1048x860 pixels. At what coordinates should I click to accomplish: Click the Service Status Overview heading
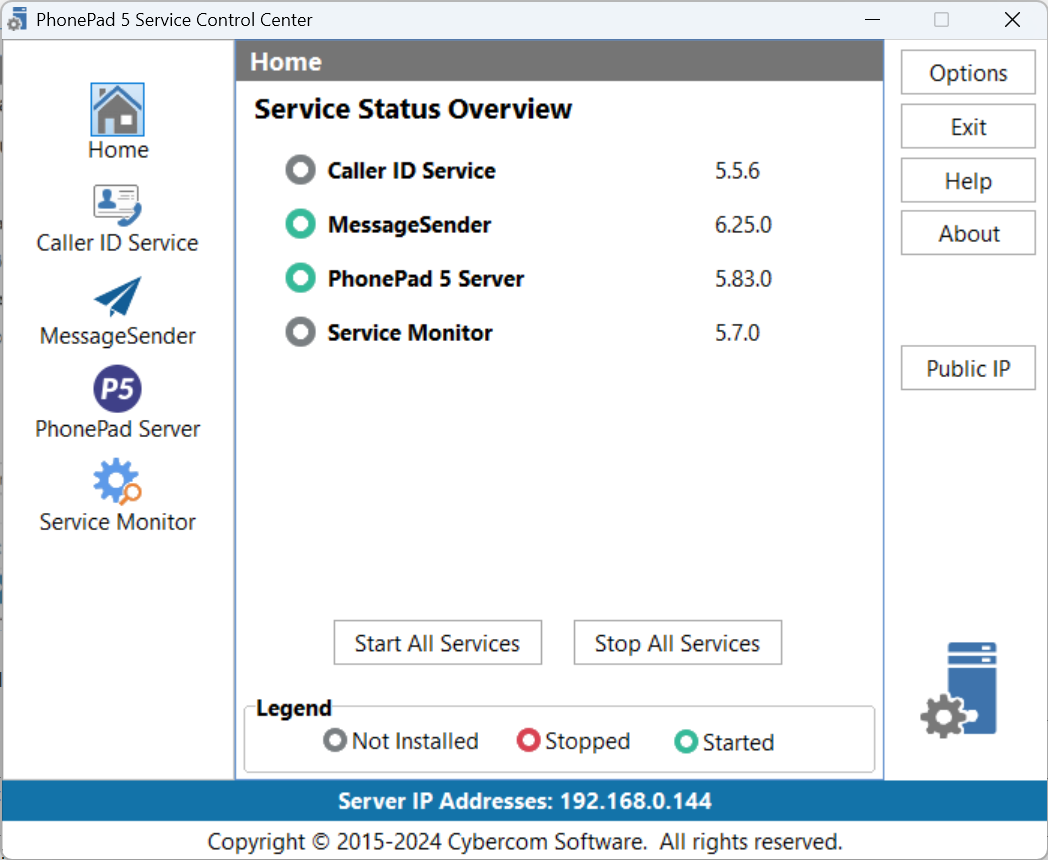(x=413, y=109)
